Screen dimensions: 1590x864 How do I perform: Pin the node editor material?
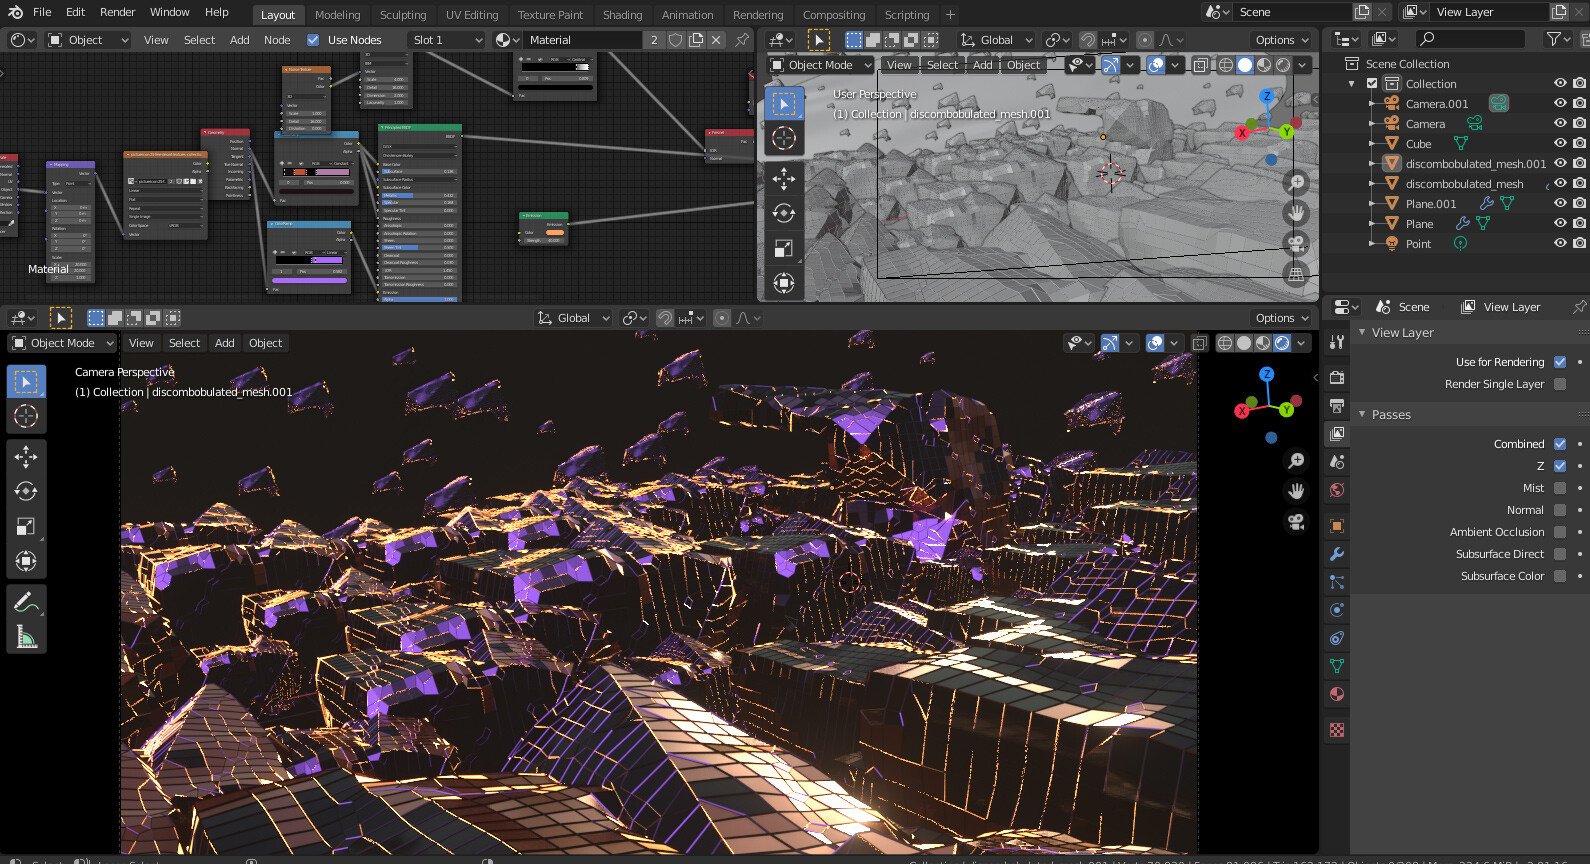click(741, 40)
